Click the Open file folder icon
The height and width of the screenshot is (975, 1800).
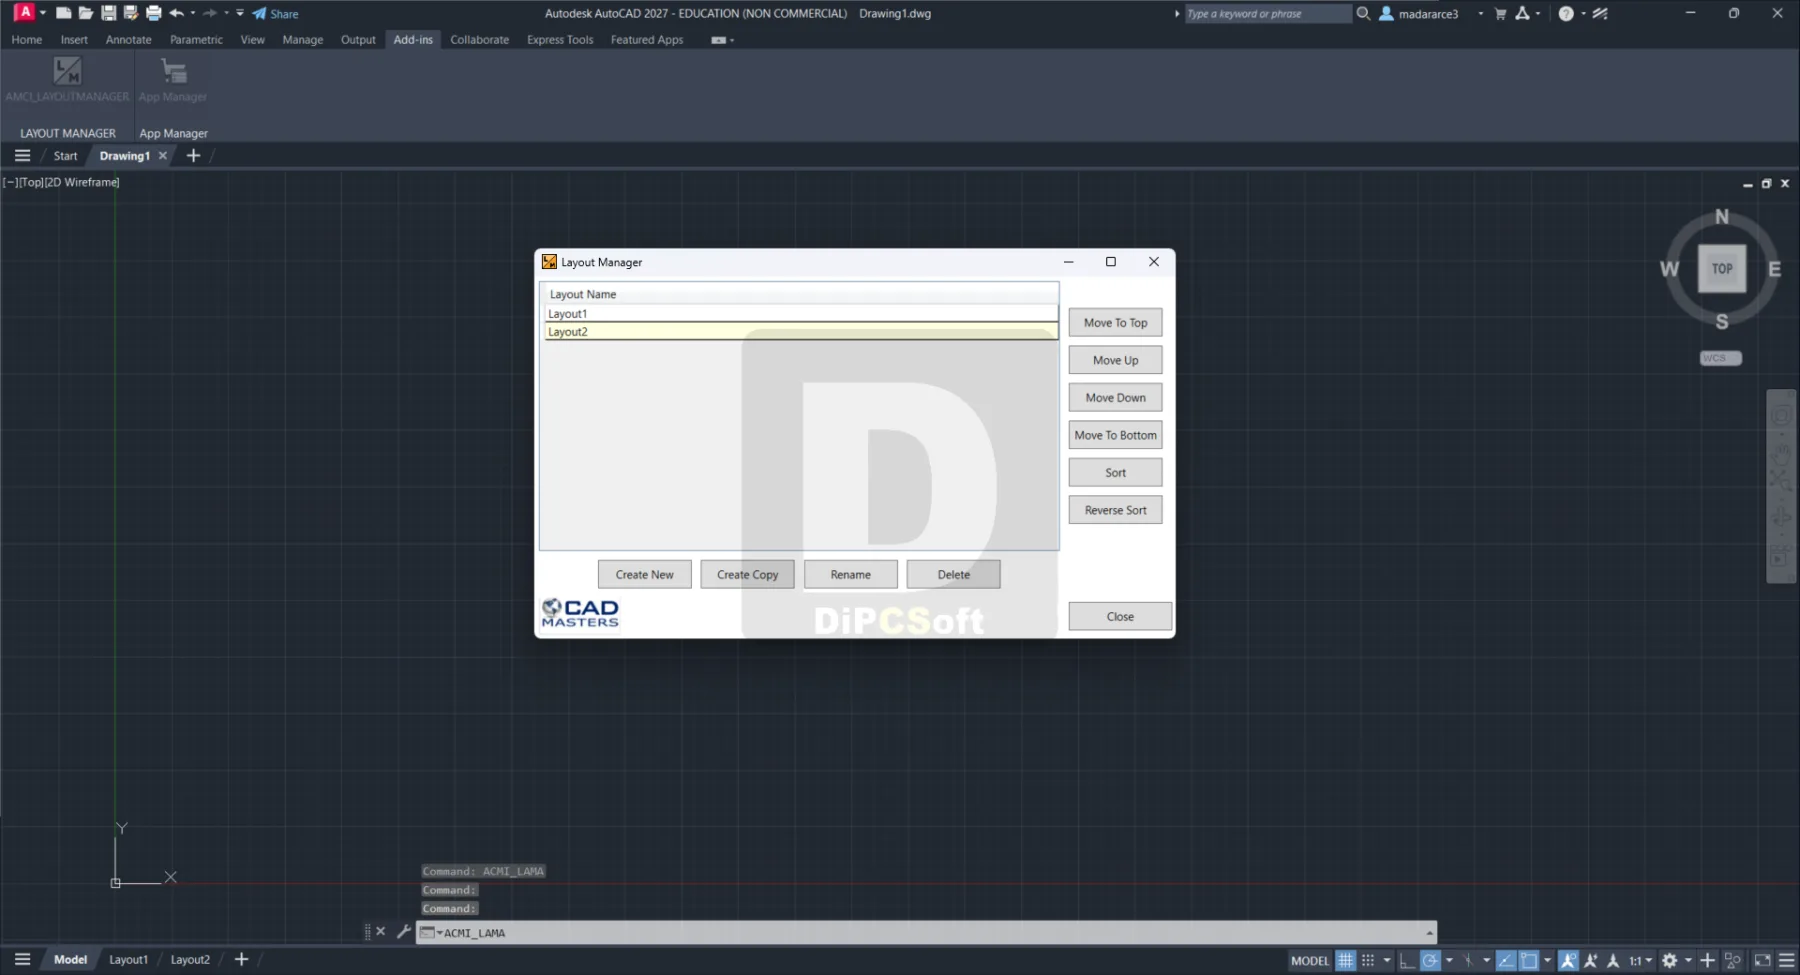tap(86, 13)
